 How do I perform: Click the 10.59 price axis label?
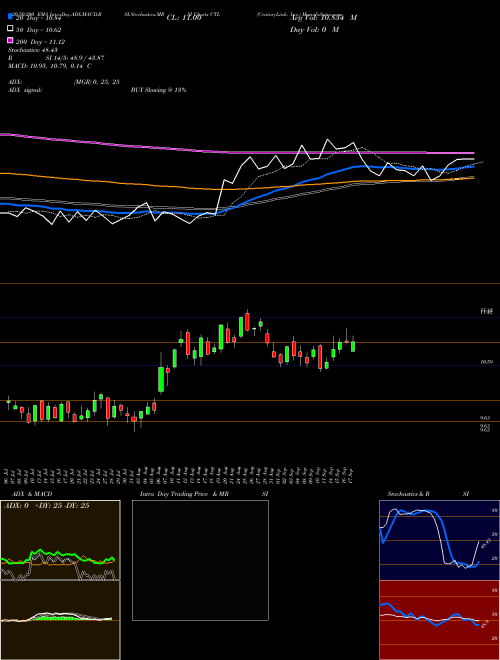pos(486,362)
